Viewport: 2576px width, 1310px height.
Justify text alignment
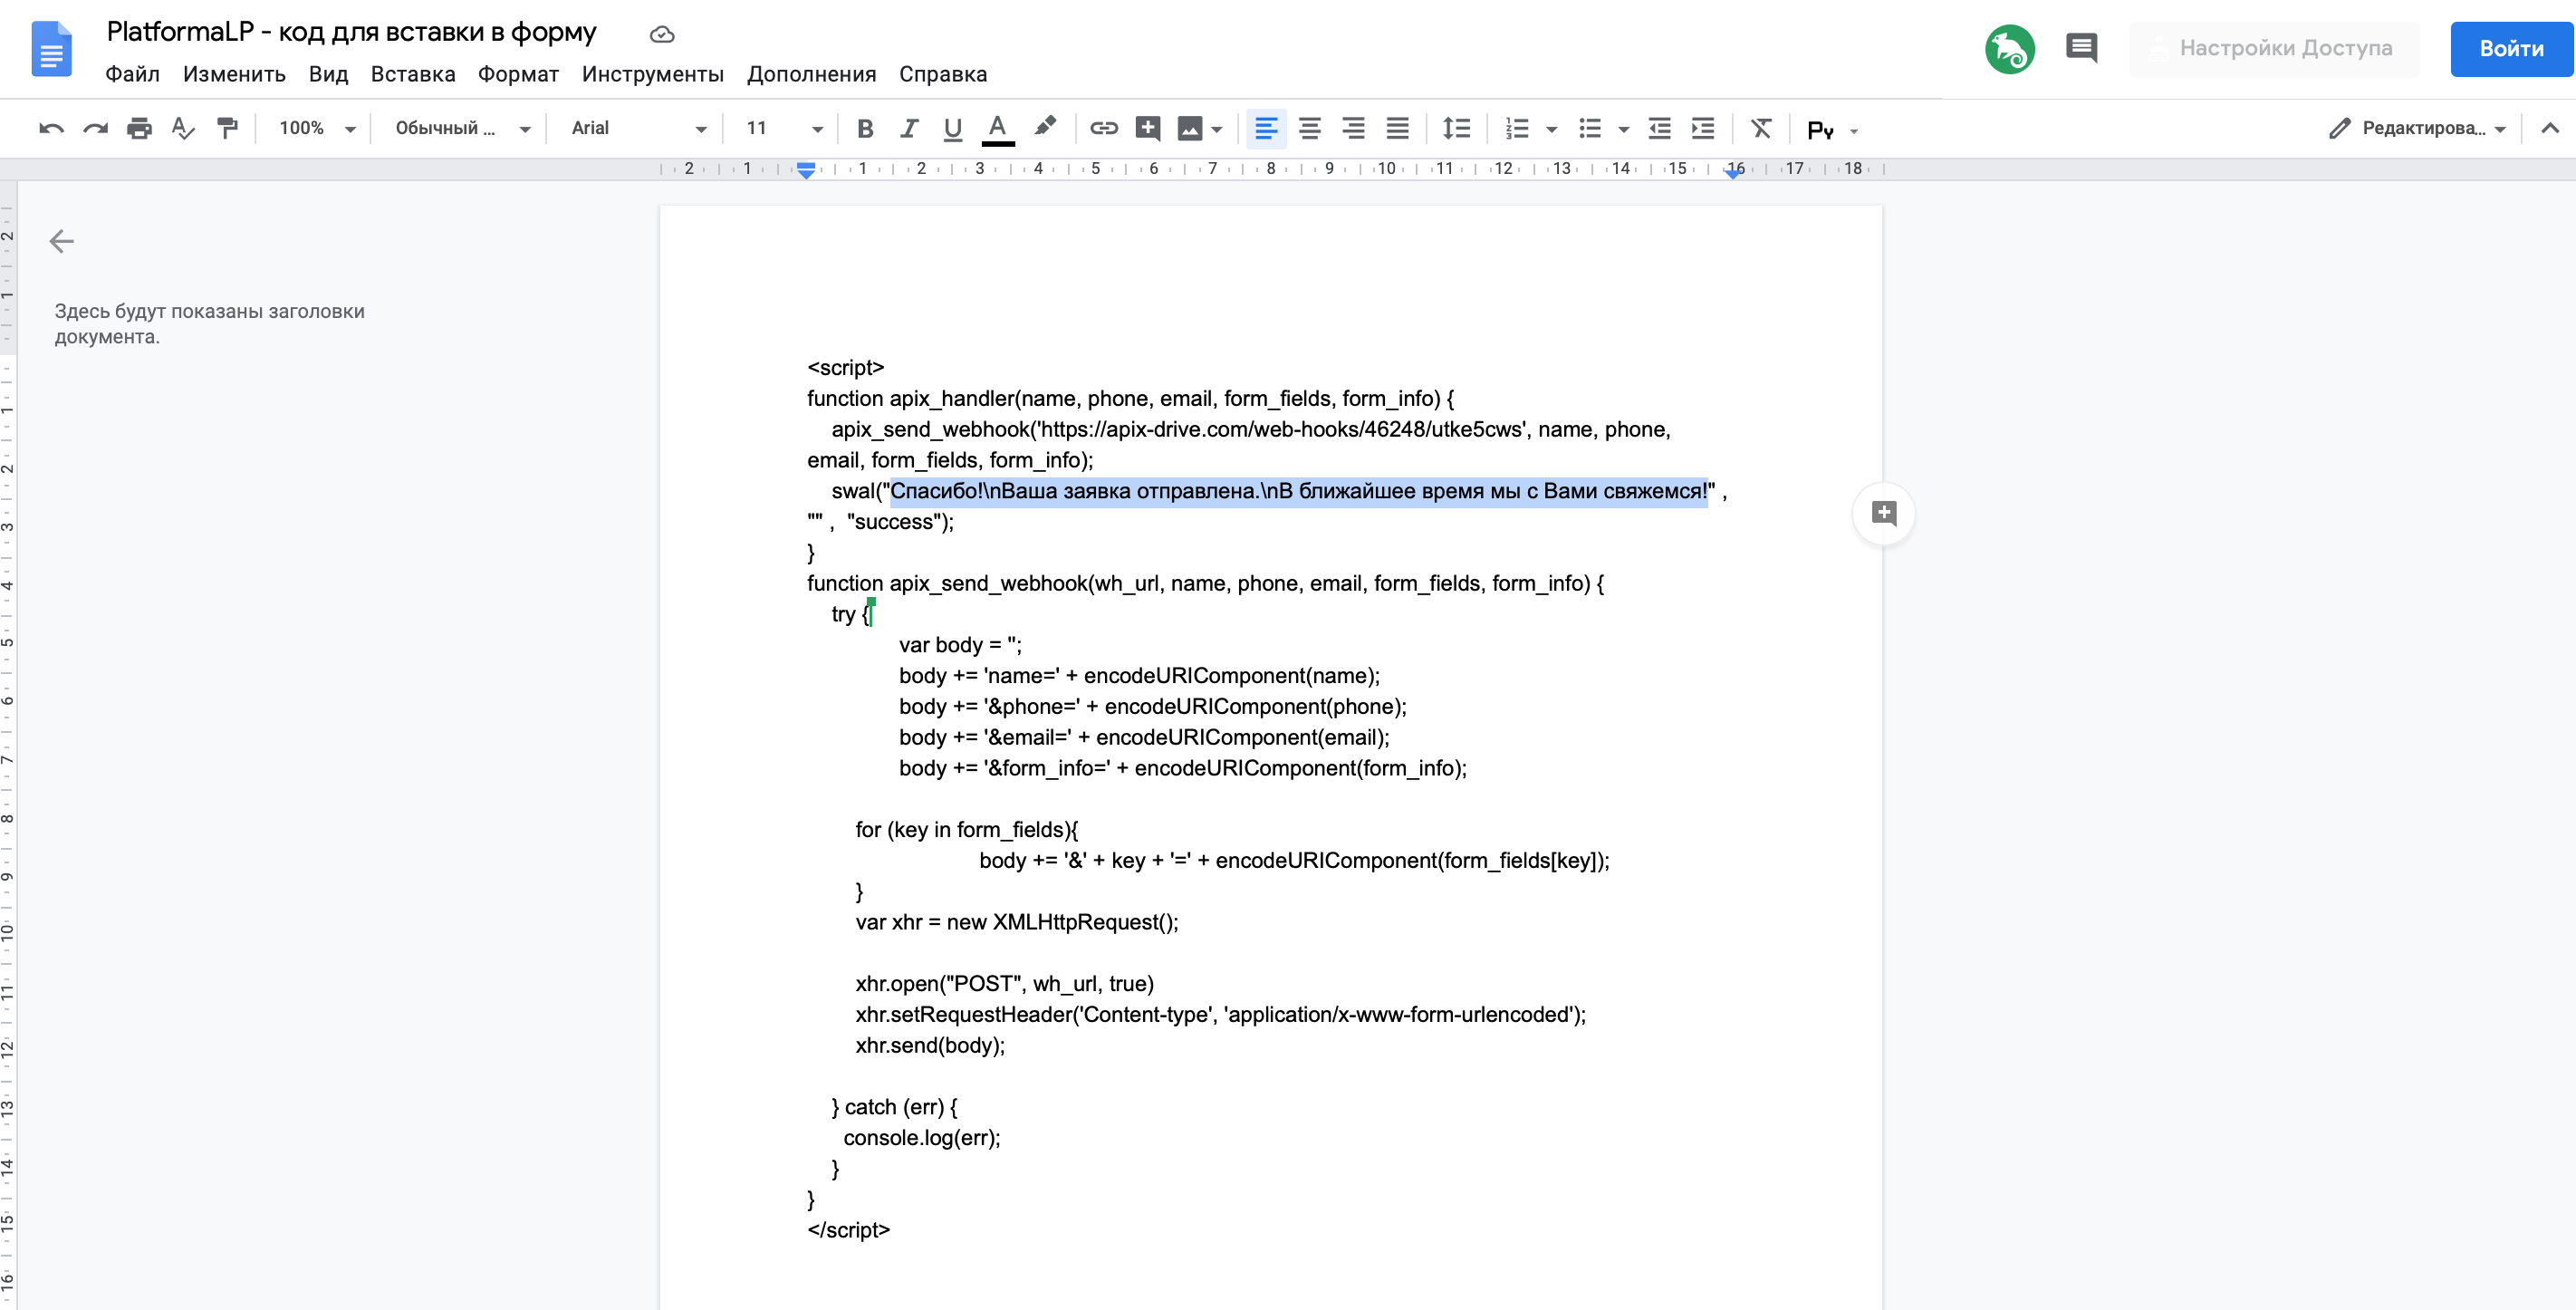tap(1397, 128)
